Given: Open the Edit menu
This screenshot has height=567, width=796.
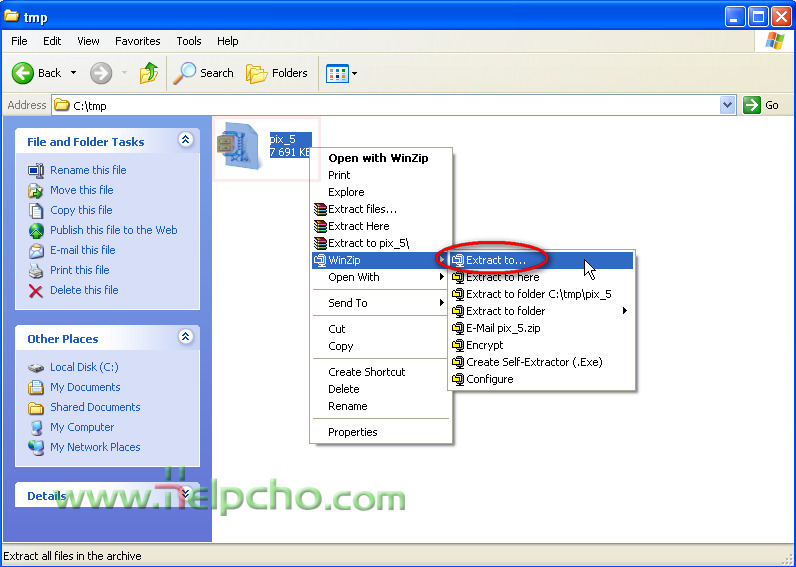Looking at the screenshot, I should pyautogui.click(x=52, y=41).
